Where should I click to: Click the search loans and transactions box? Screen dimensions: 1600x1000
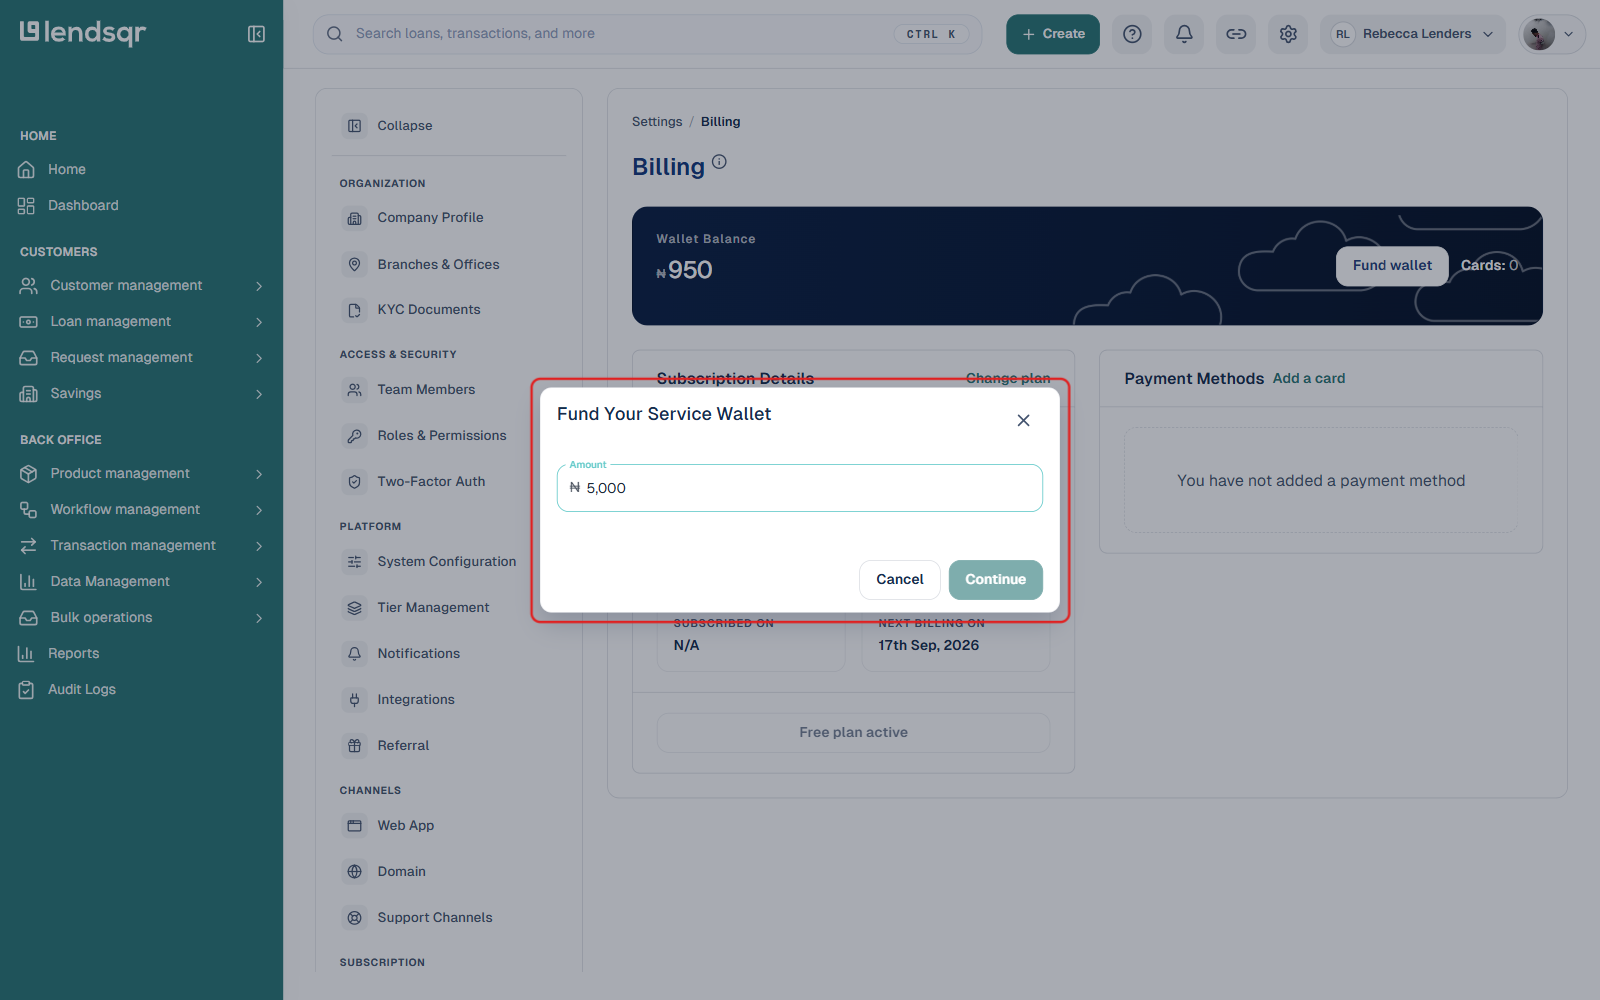648,34
